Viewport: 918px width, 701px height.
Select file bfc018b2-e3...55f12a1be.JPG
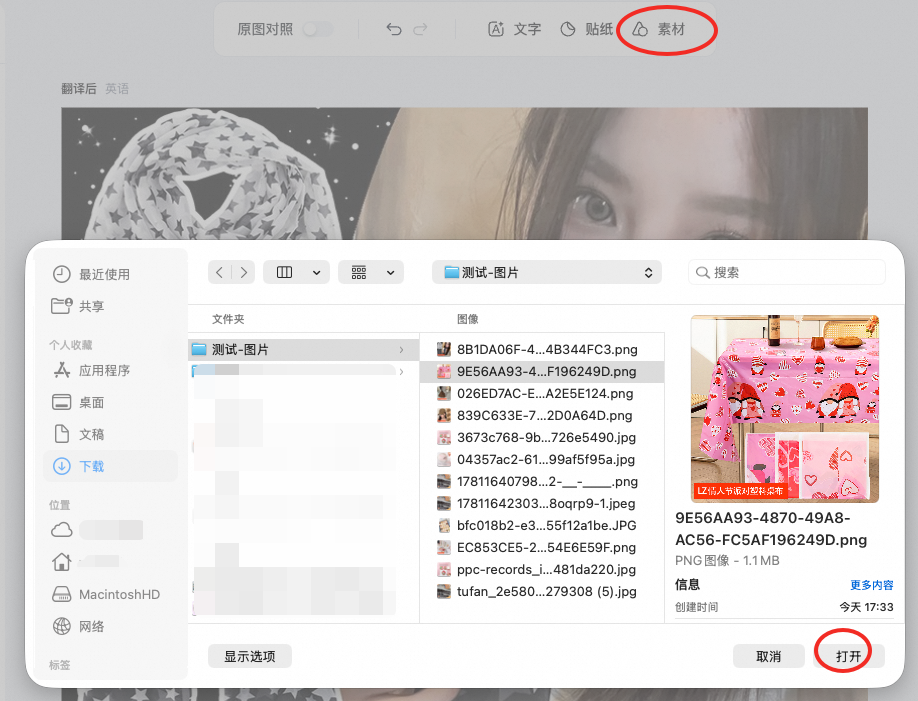[542, 525]
